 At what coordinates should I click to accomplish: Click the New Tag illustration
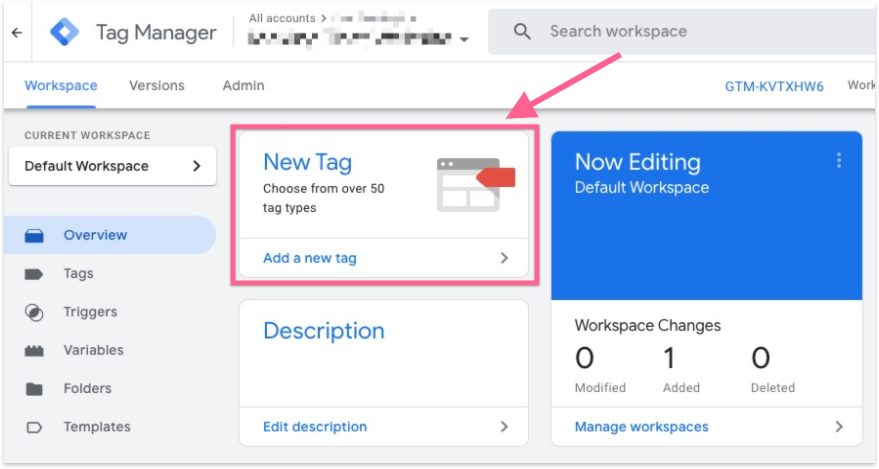475,183
